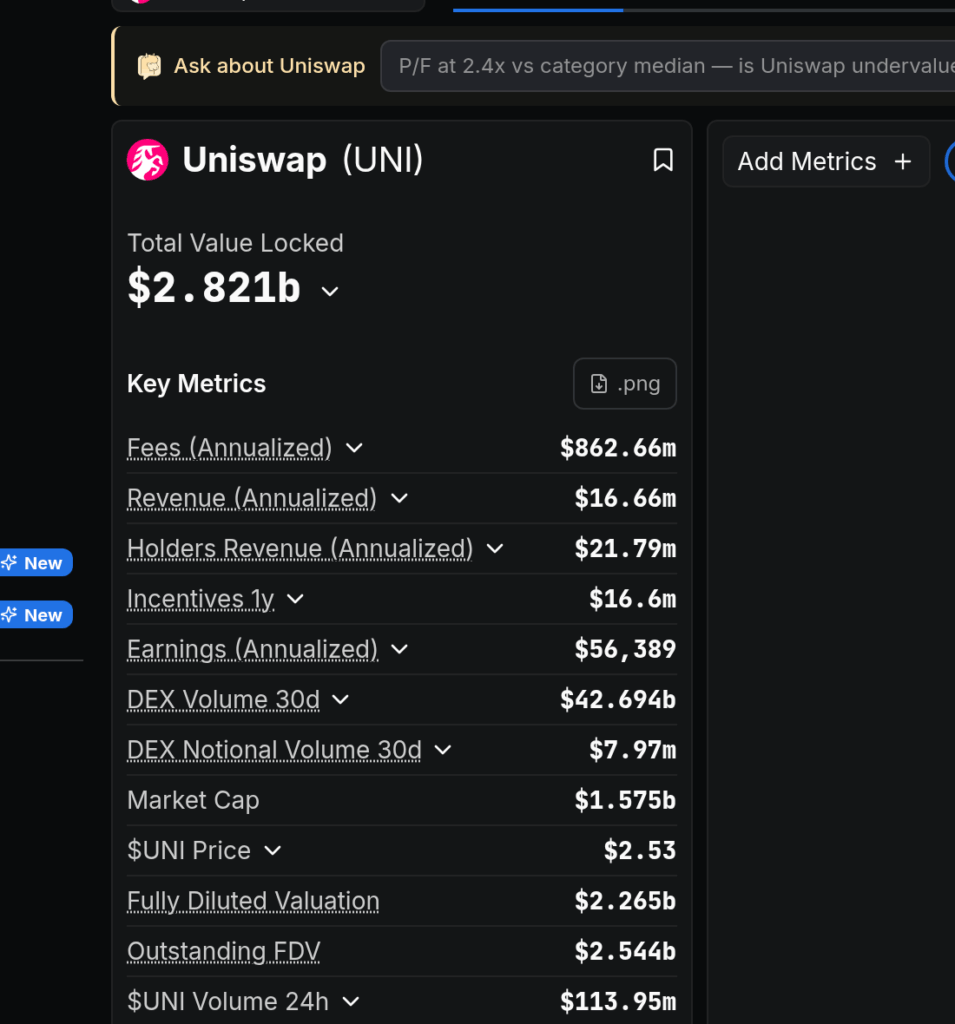Expand the Total Value Locked chevron

click(x=330, y=291)
